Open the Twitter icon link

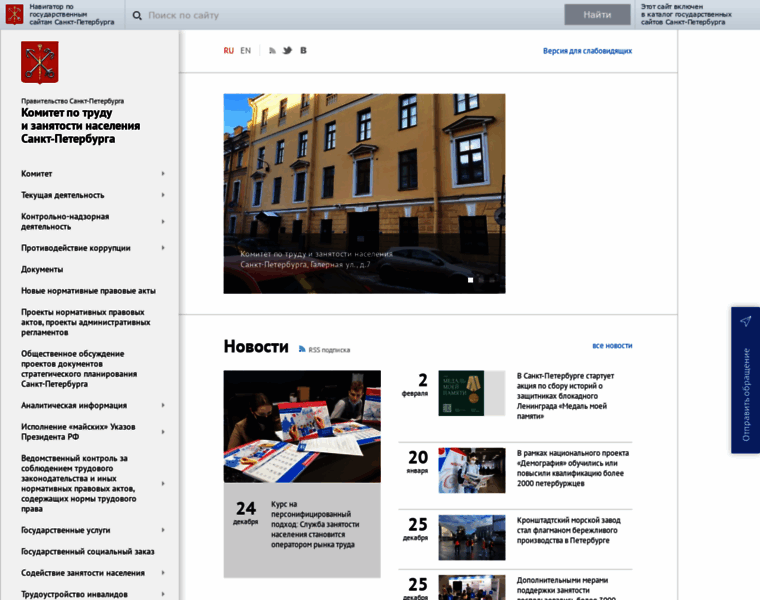click(287, 50)
